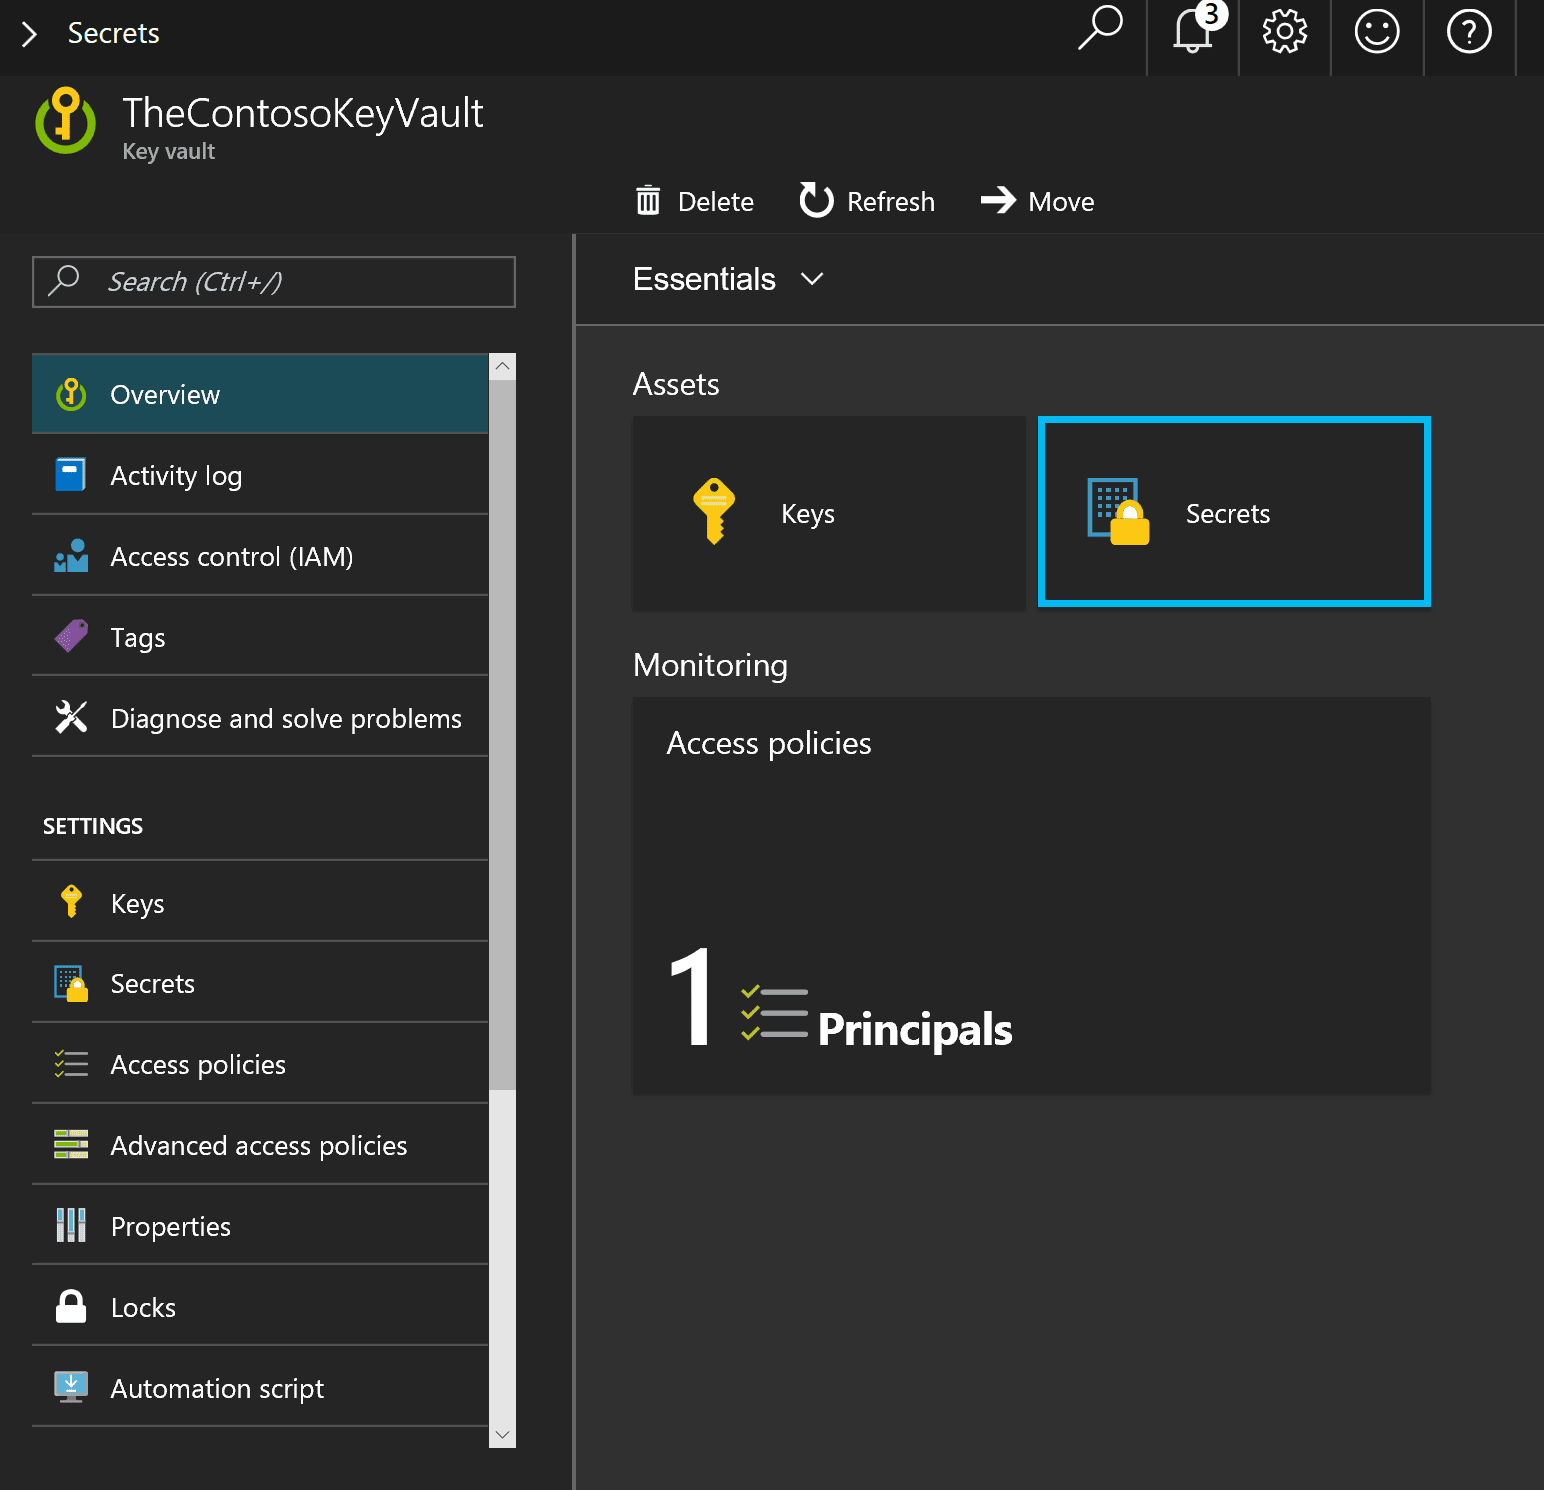Click the Refresh button label
This screenshot has width=1544, height=1490.
pos(891,201)
